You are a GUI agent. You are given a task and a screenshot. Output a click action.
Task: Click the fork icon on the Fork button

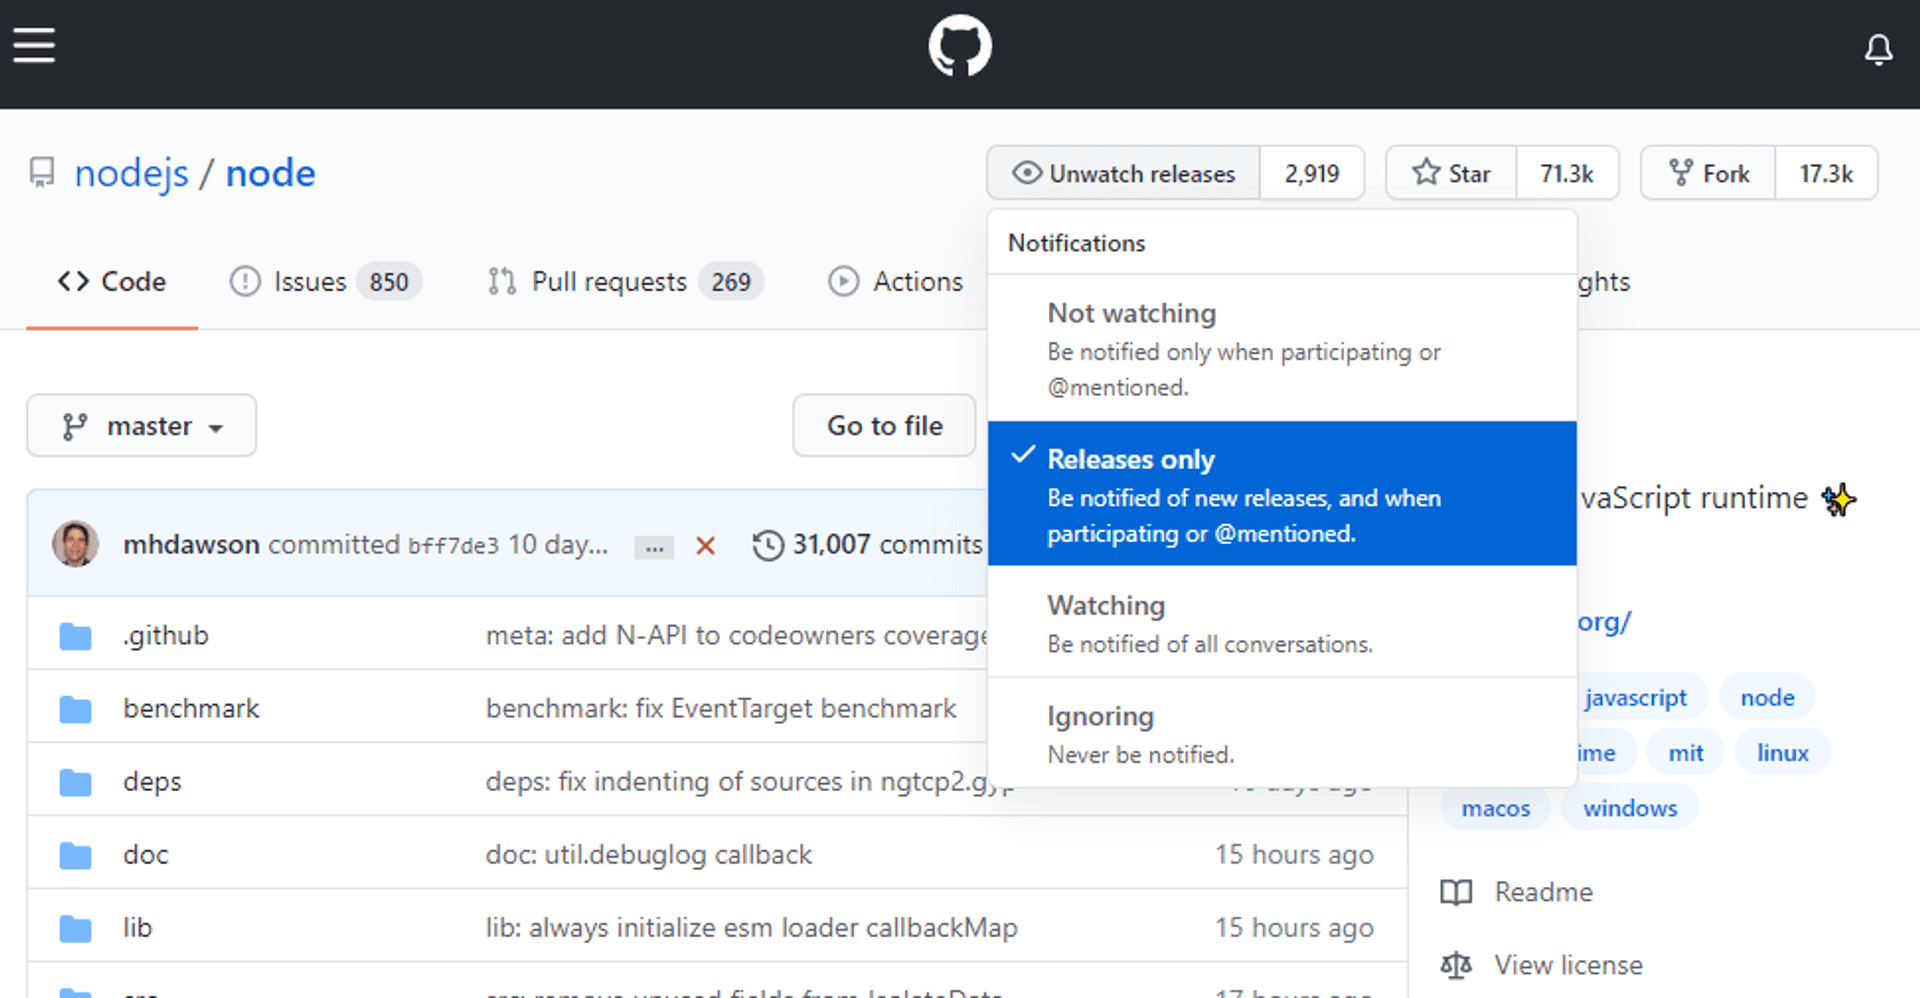[x=1682, y=172]
